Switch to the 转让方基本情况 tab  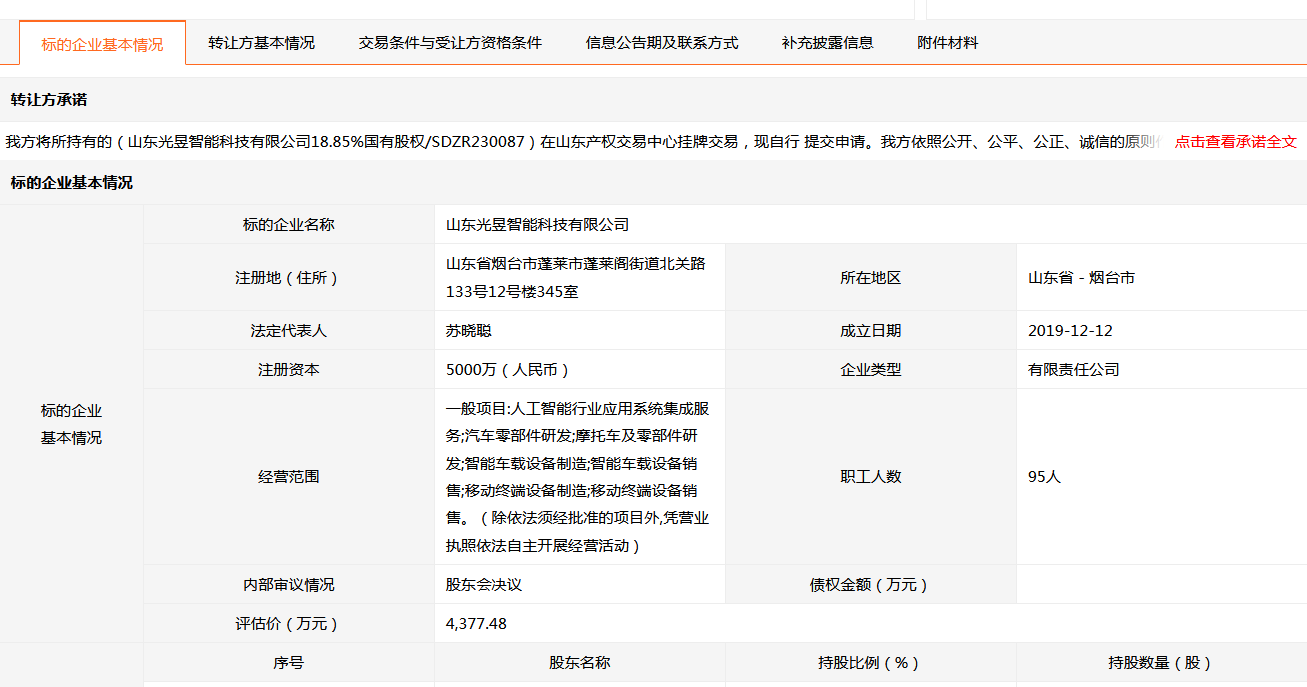click(x=261, y=43)
